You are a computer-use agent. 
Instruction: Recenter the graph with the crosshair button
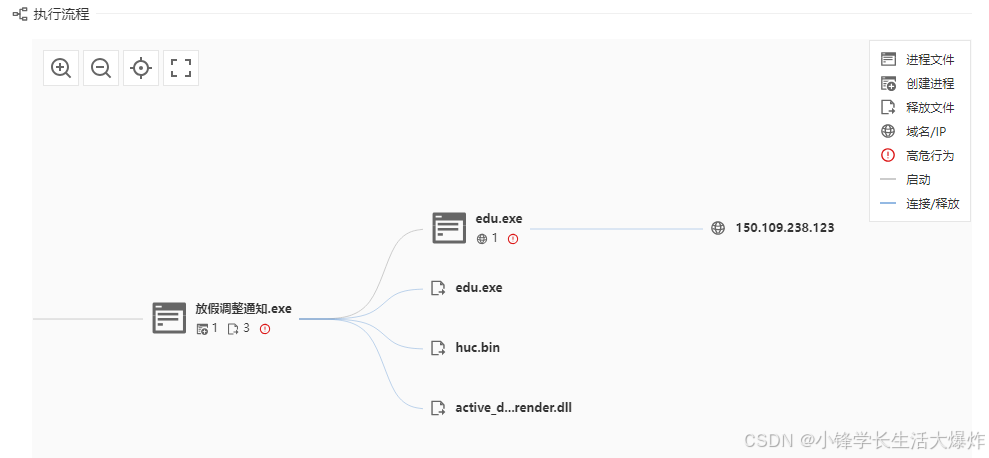(141, 68)
